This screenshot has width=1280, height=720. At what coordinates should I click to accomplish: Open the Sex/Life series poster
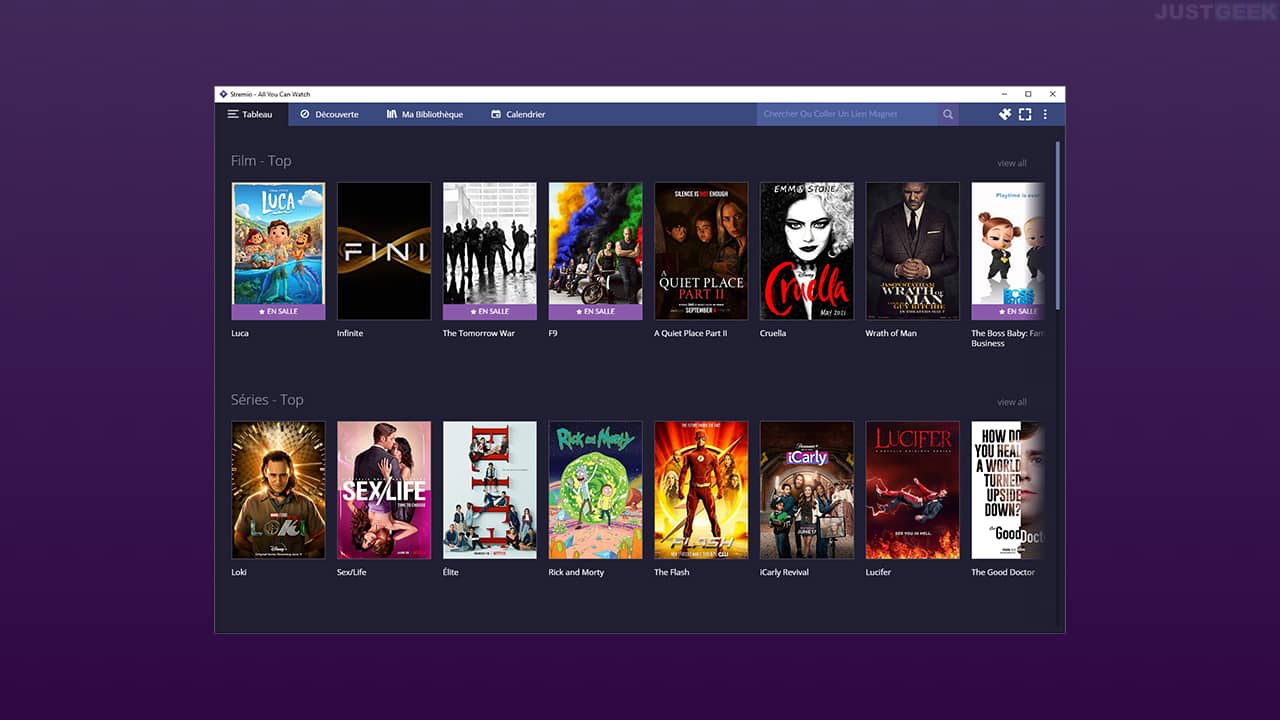point(384,490)
